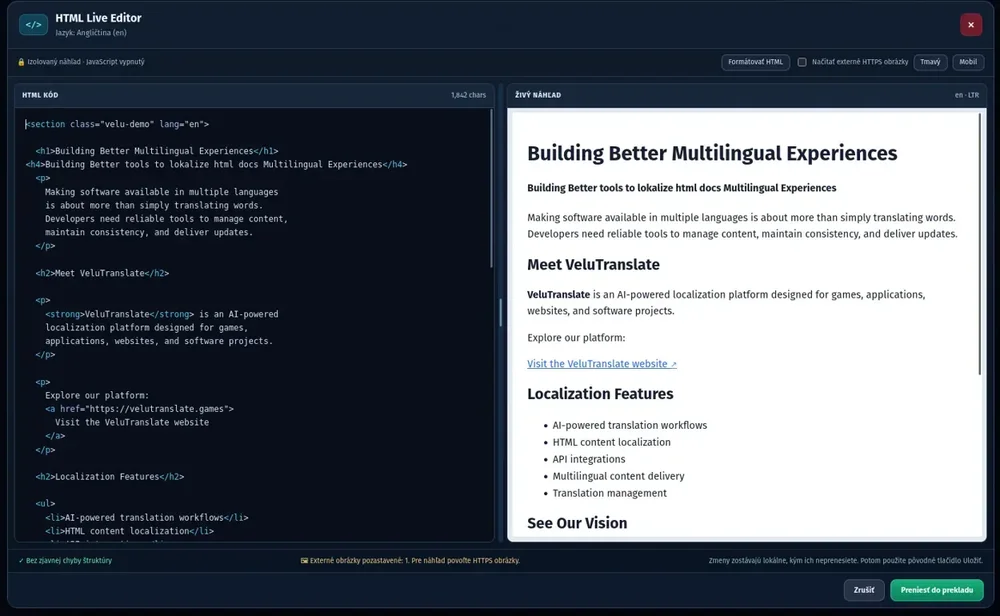This screenshot has width=1000, height=616.
Task: Click 'Multilingual content delivery' list item
Action: [618, 476]
